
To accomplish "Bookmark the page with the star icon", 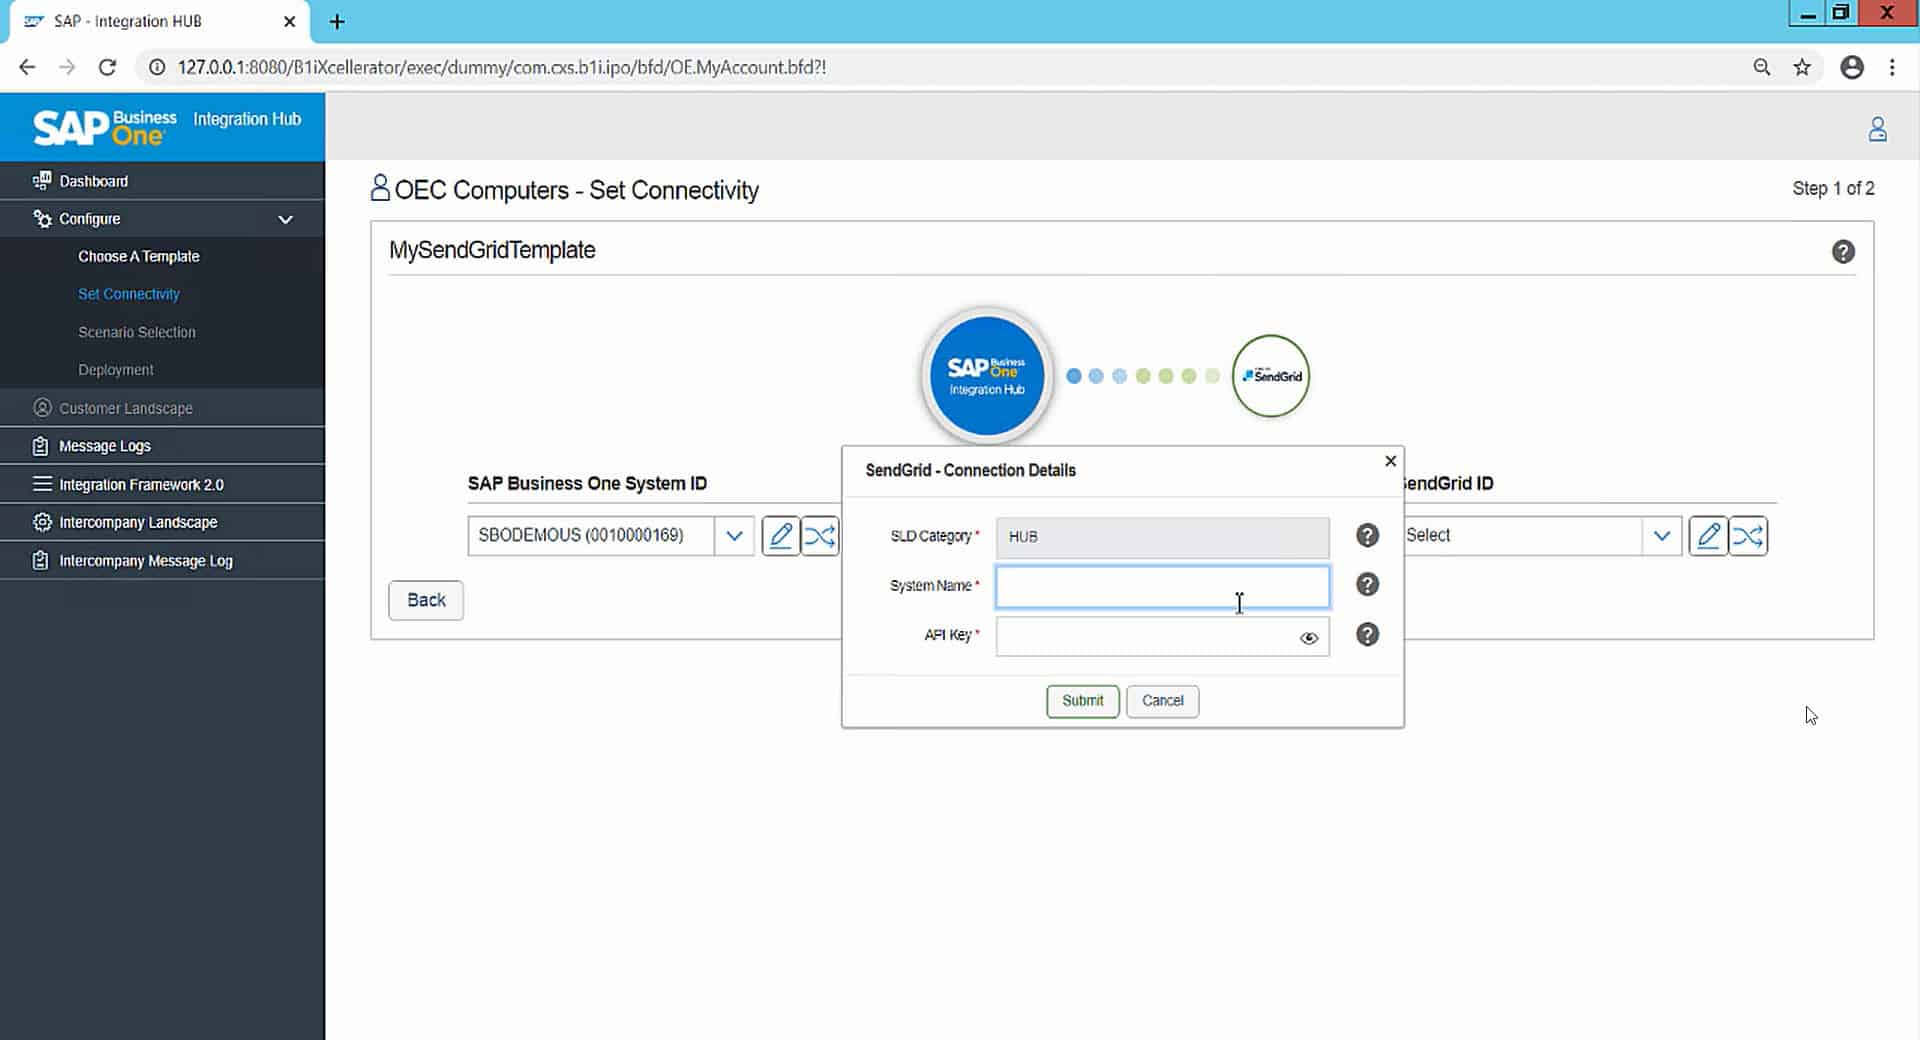I will (1804, 67).
